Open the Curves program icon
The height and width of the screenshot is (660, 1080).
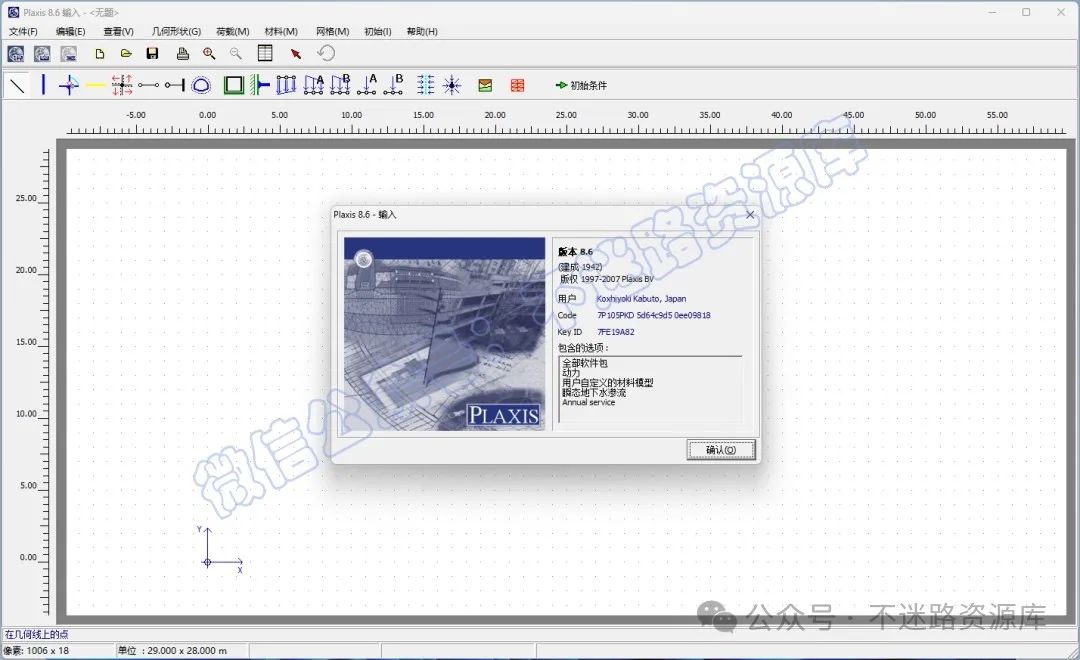click(x=68, y=54)
